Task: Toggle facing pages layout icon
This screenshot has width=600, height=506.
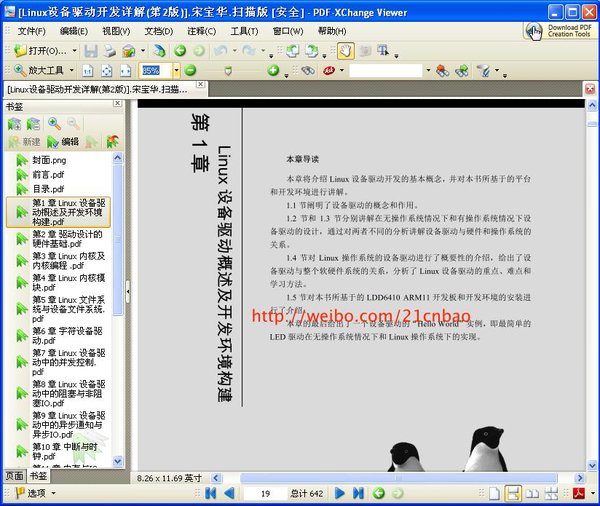Action: tap(532, 494)
